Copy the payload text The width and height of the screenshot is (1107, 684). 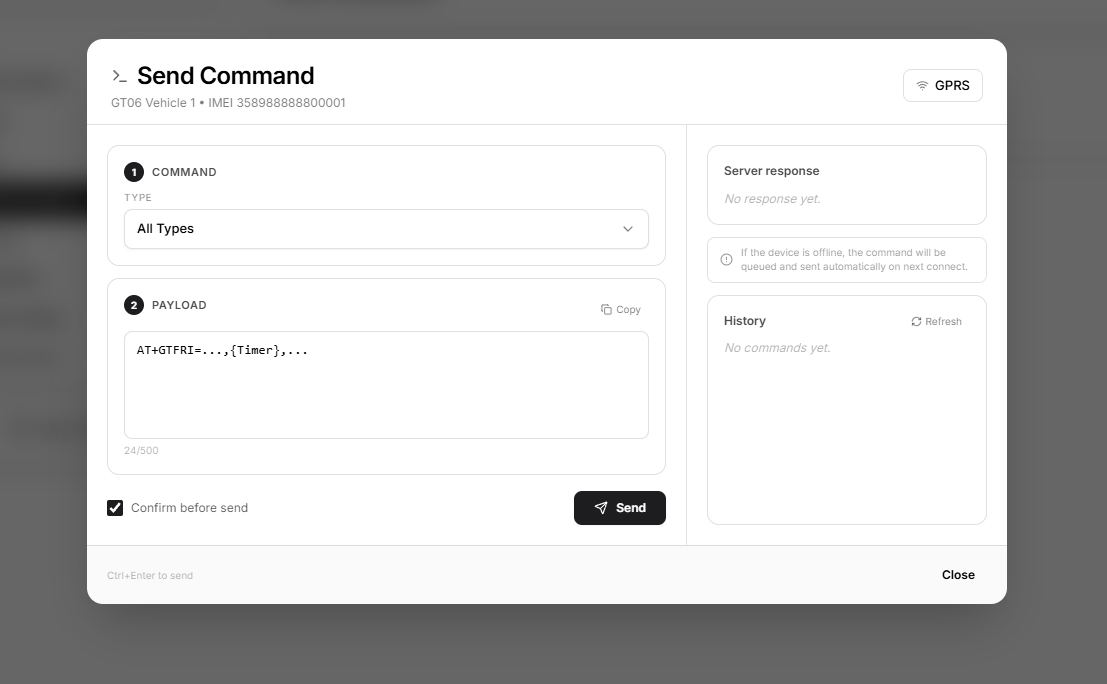[x=621, y=309]
